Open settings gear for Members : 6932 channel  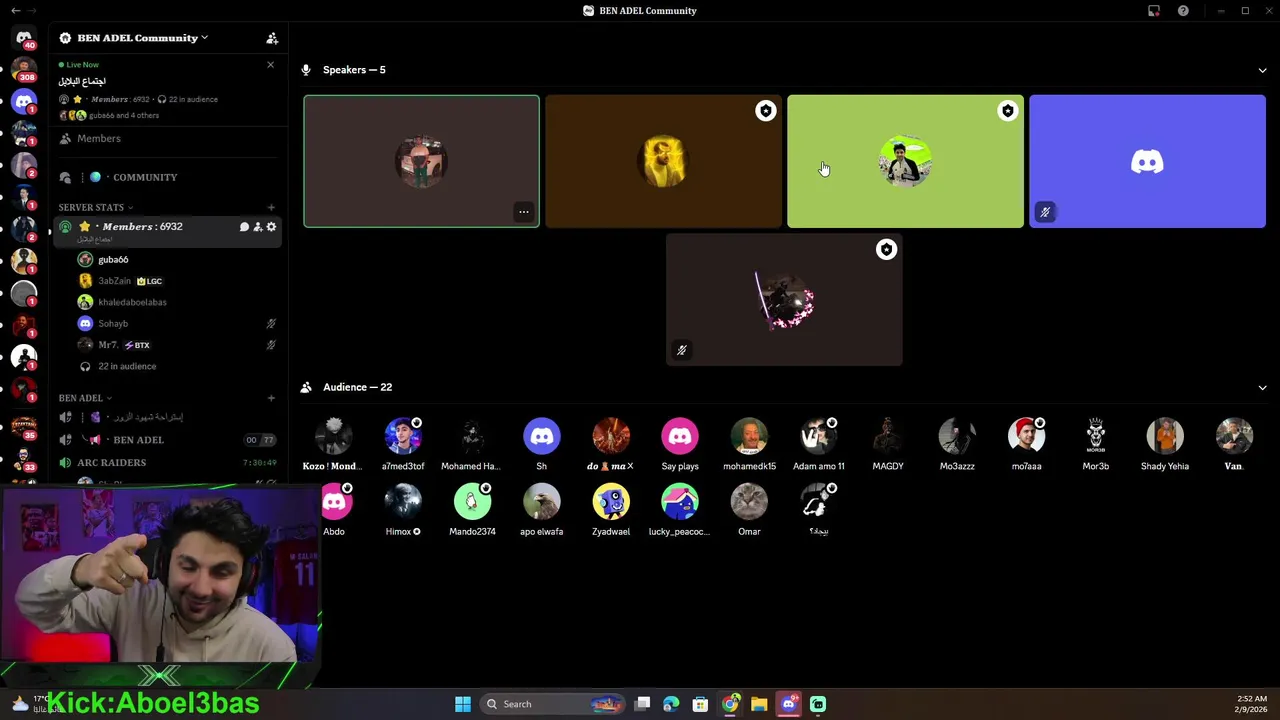(x=271, y=227)
